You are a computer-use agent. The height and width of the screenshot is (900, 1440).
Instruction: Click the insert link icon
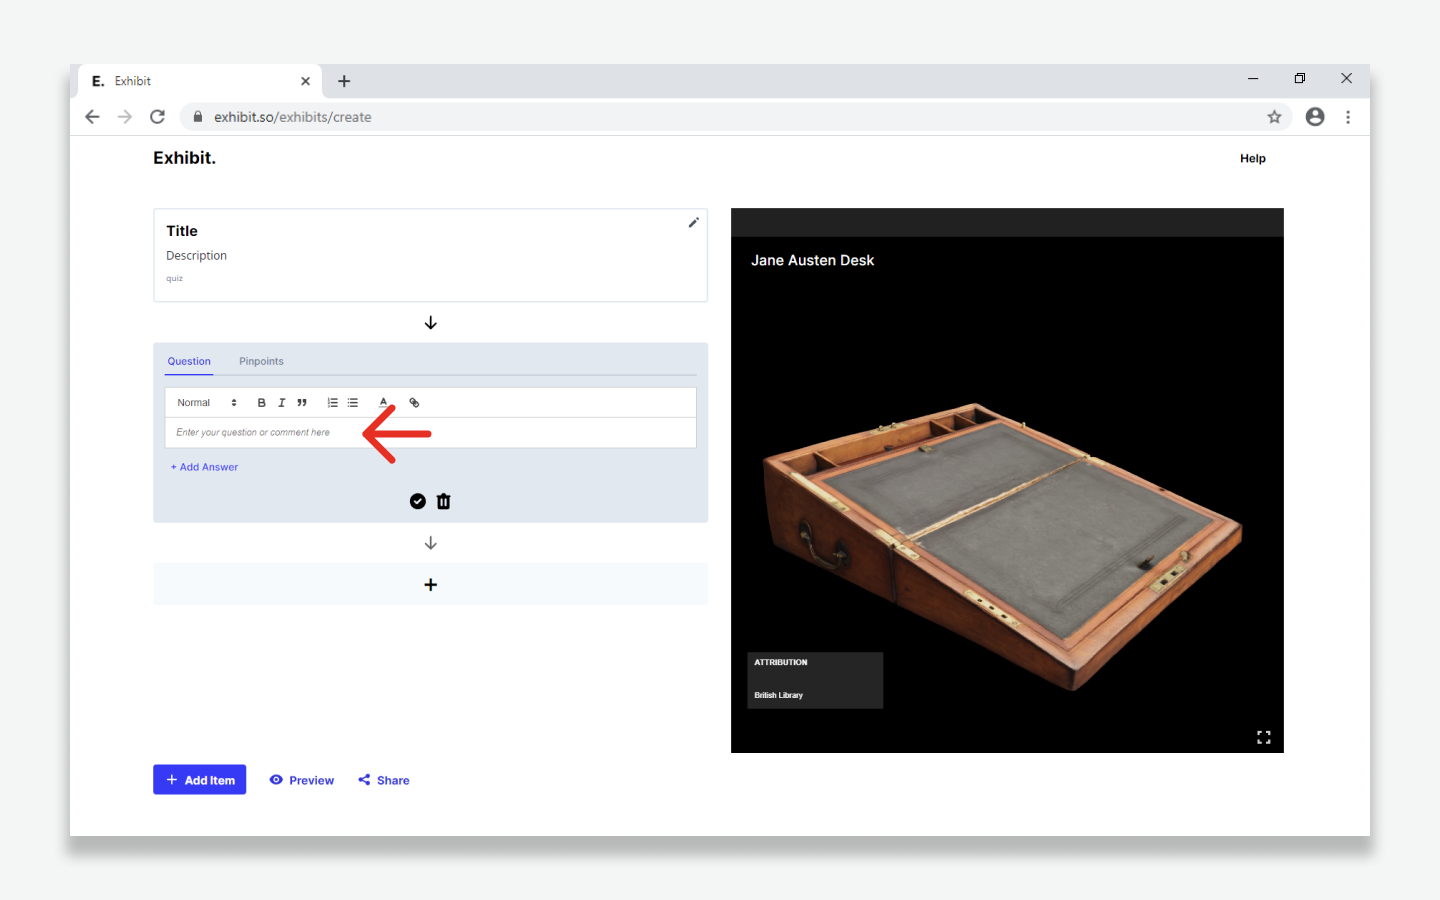414,403
